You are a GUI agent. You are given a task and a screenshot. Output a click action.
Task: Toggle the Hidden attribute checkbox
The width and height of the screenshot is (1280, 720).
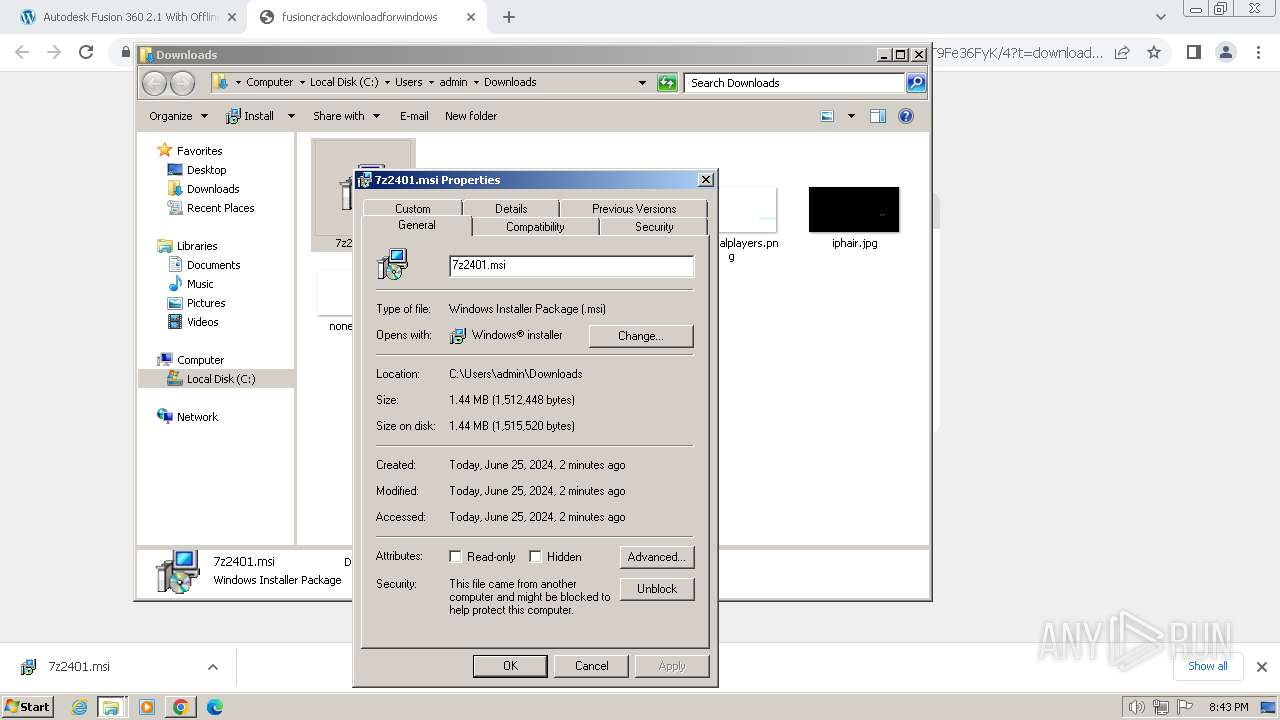pos(535,557)
